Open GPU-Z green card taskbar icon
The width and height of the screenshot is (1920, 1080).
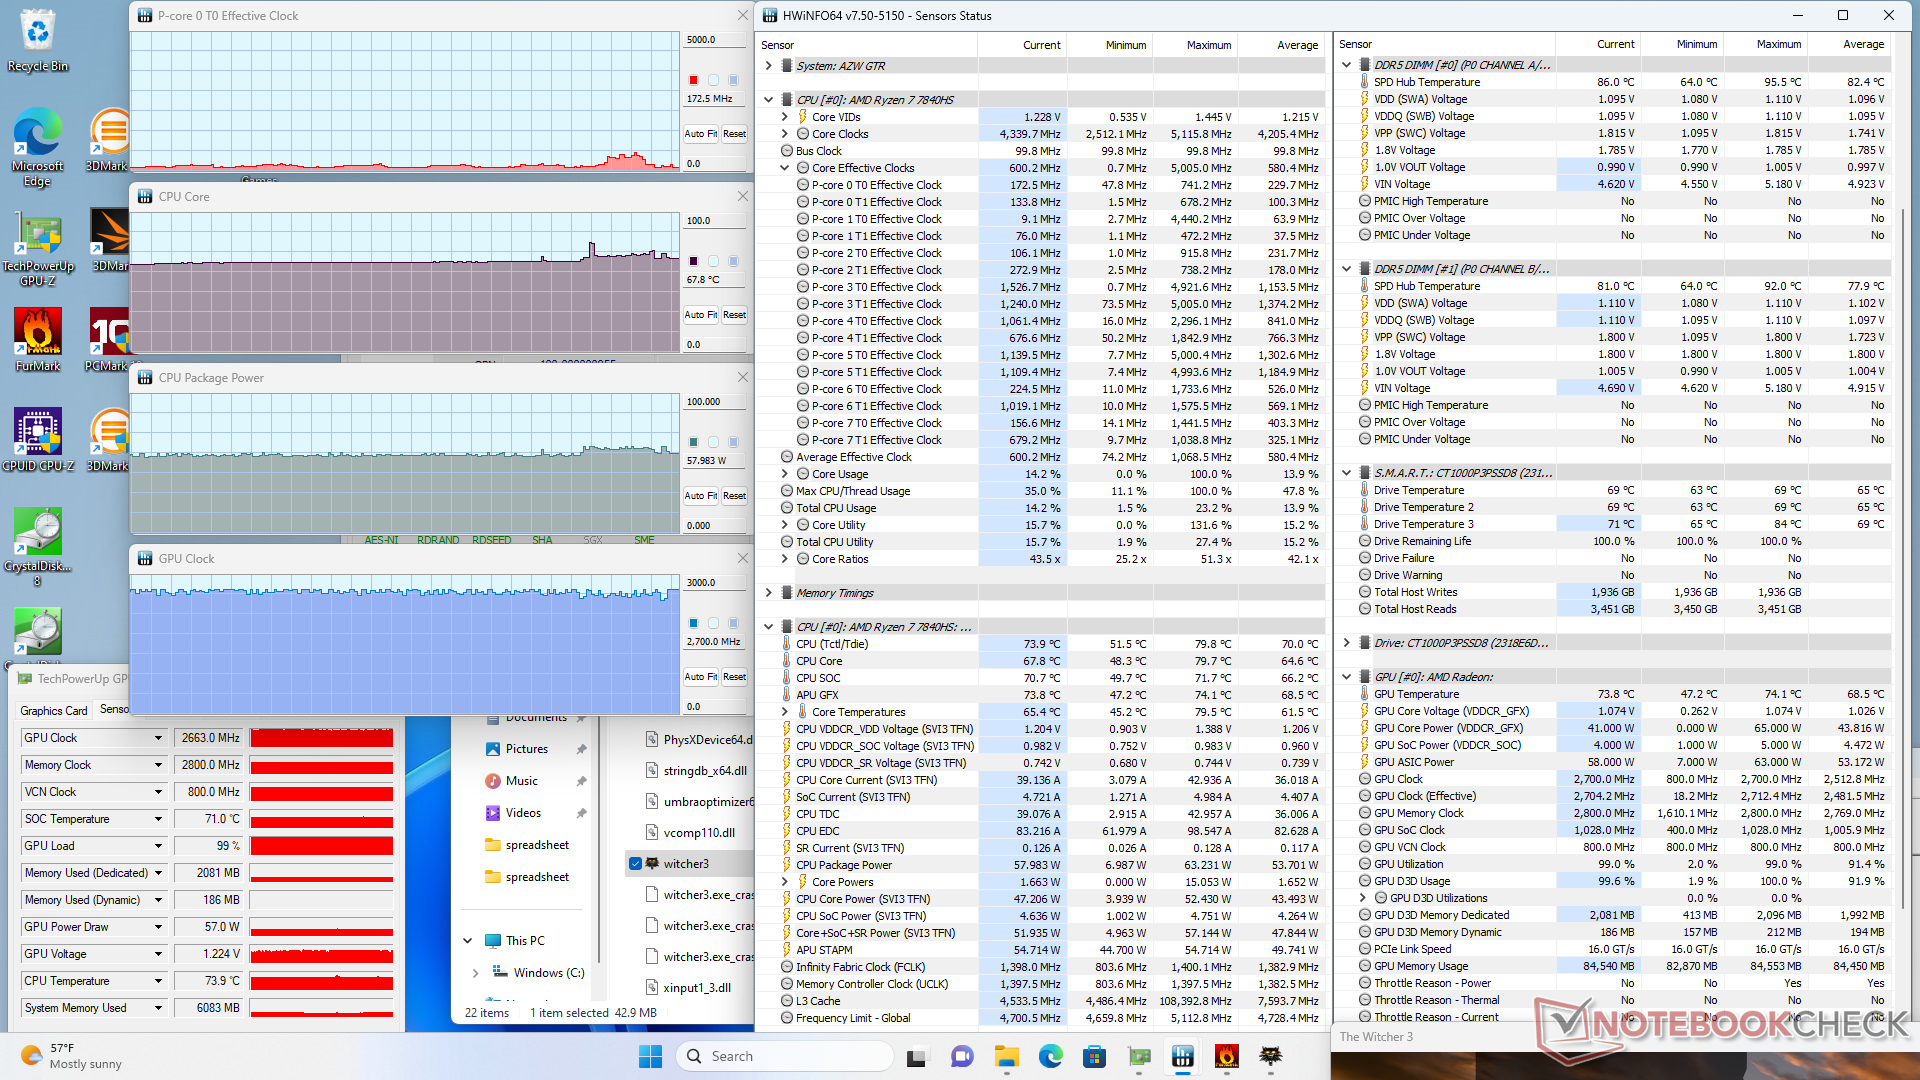click(1139, 1056)
